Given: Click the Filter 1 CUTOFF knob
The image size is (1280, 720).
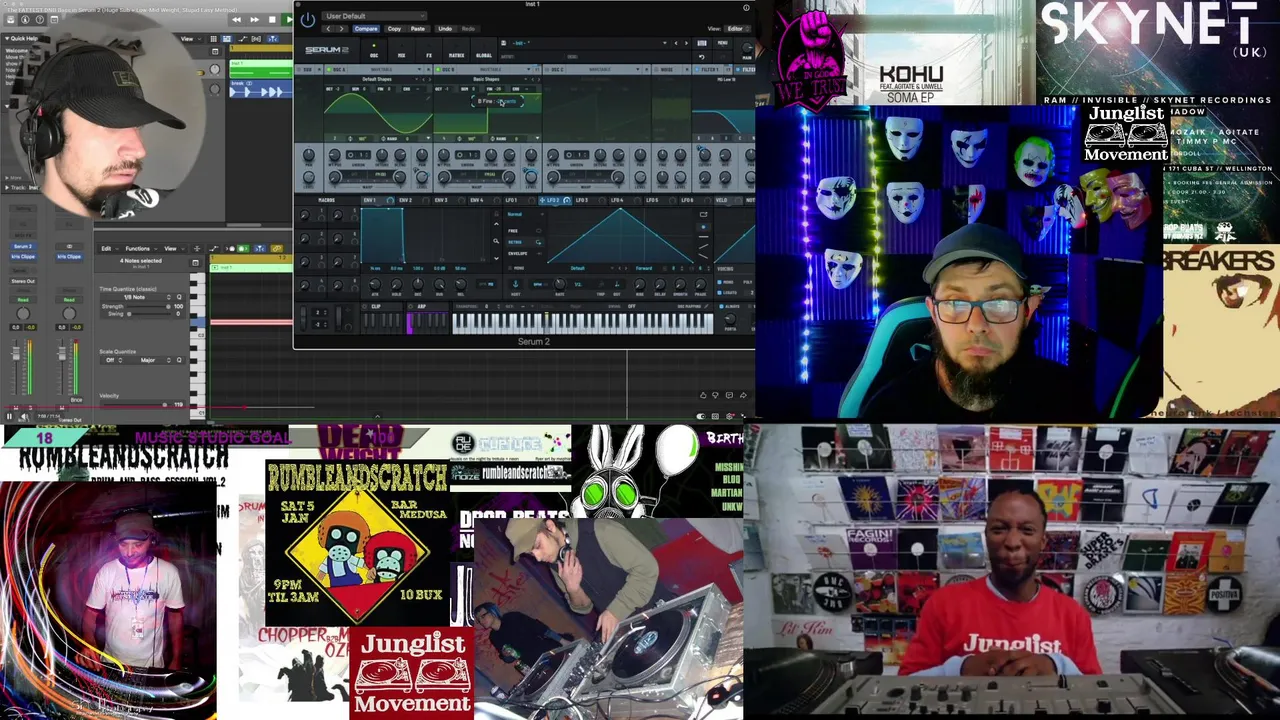Looking at the screenshot, I should click(x=705, y=155).
